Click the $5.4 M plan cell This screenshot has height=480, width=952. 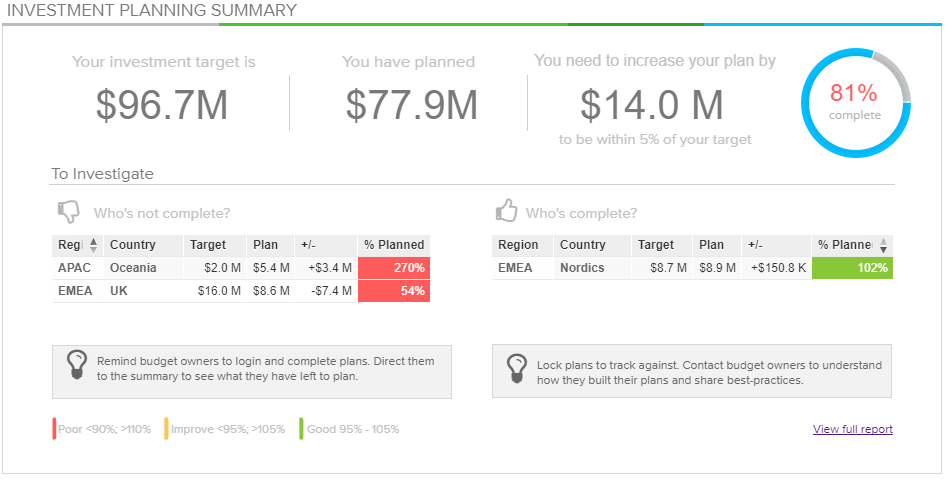click(271, 268)
